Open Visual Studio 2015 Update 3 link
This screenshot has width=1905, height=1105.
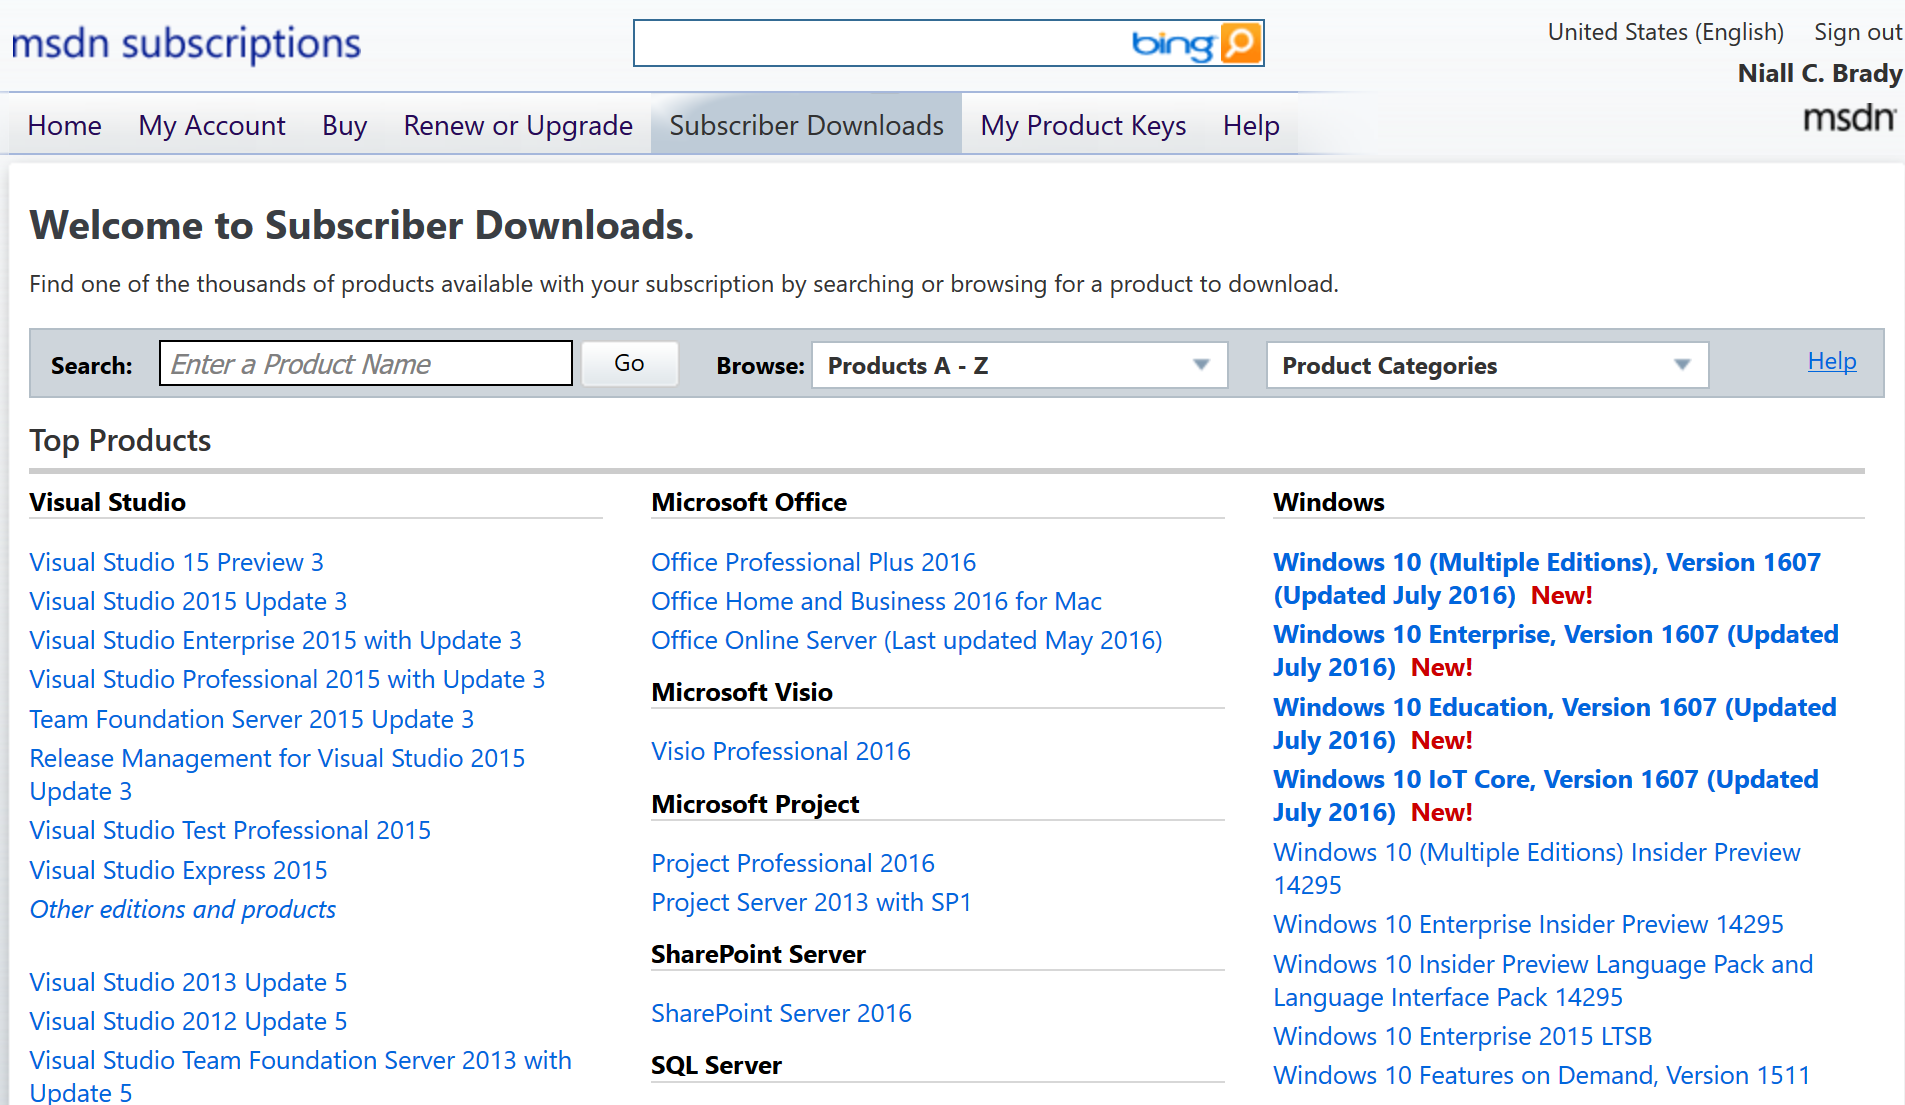coord(188,601)
